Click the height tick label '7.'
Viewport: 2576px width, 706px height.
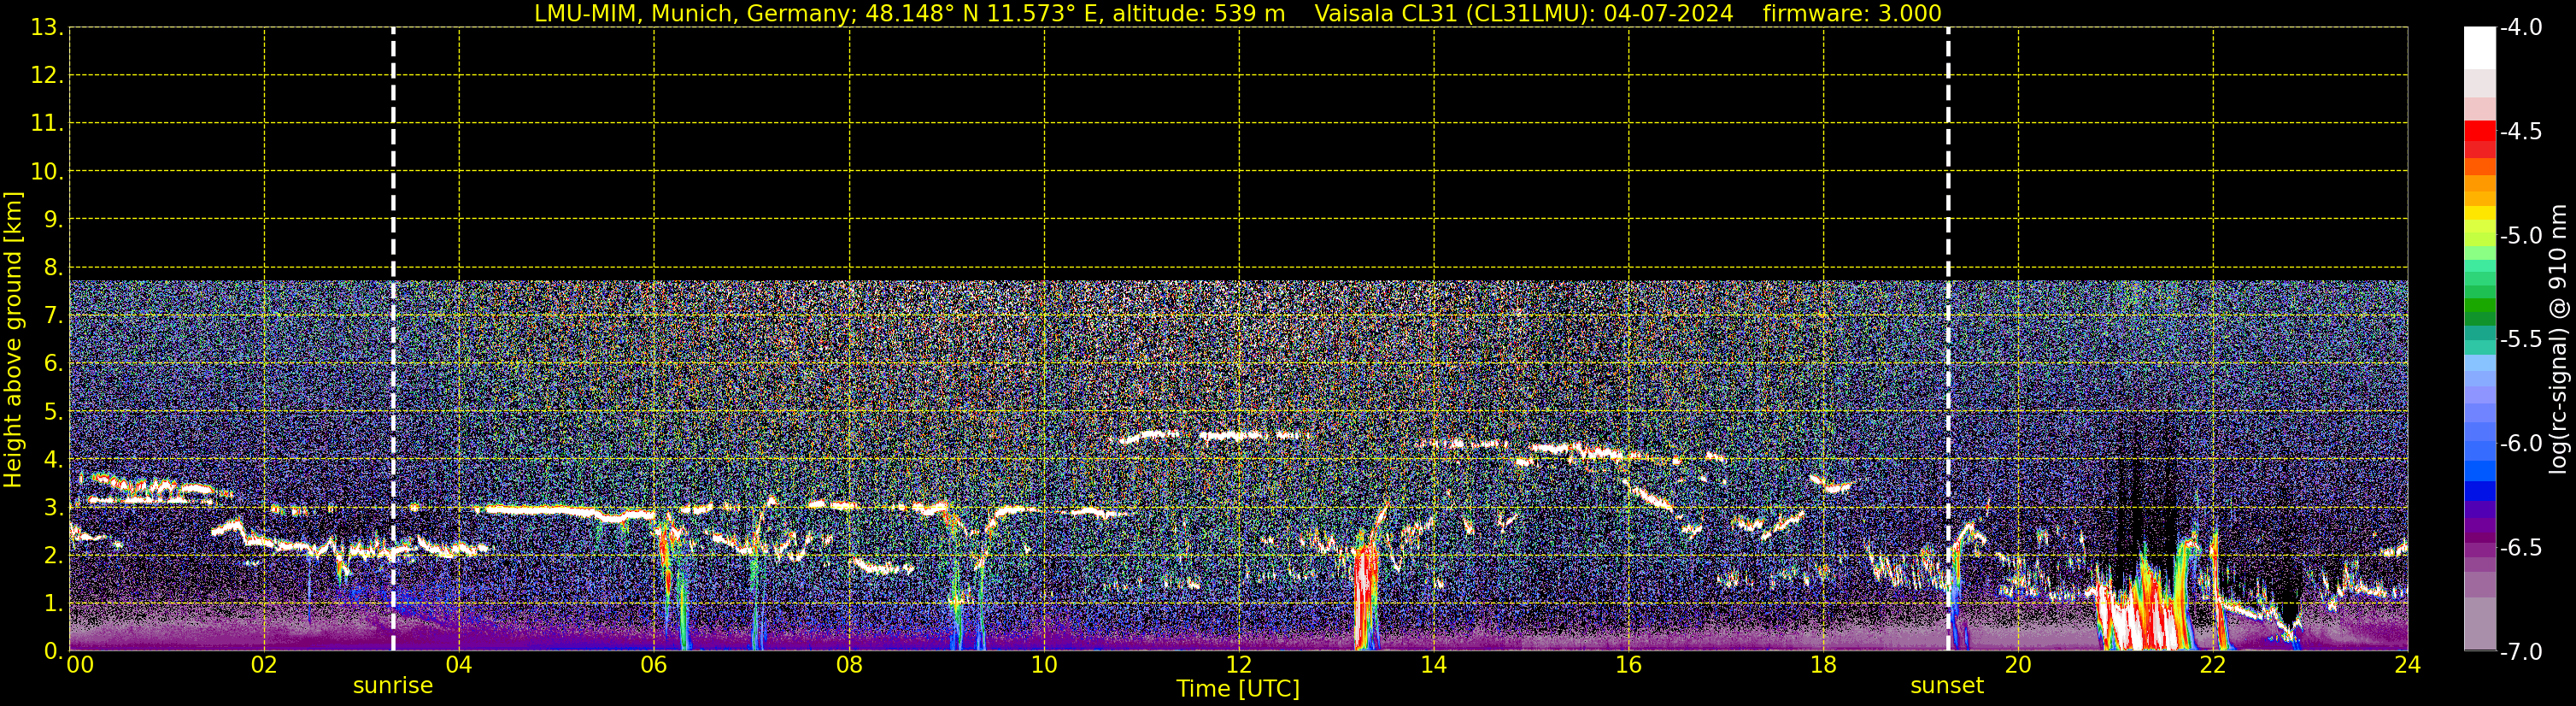coord(52,315)
